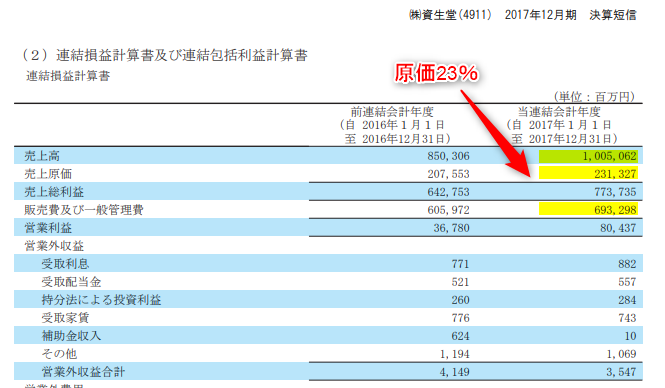665x388 pixels.
Task: Click the value 605,972
Action: pos(448,210)
